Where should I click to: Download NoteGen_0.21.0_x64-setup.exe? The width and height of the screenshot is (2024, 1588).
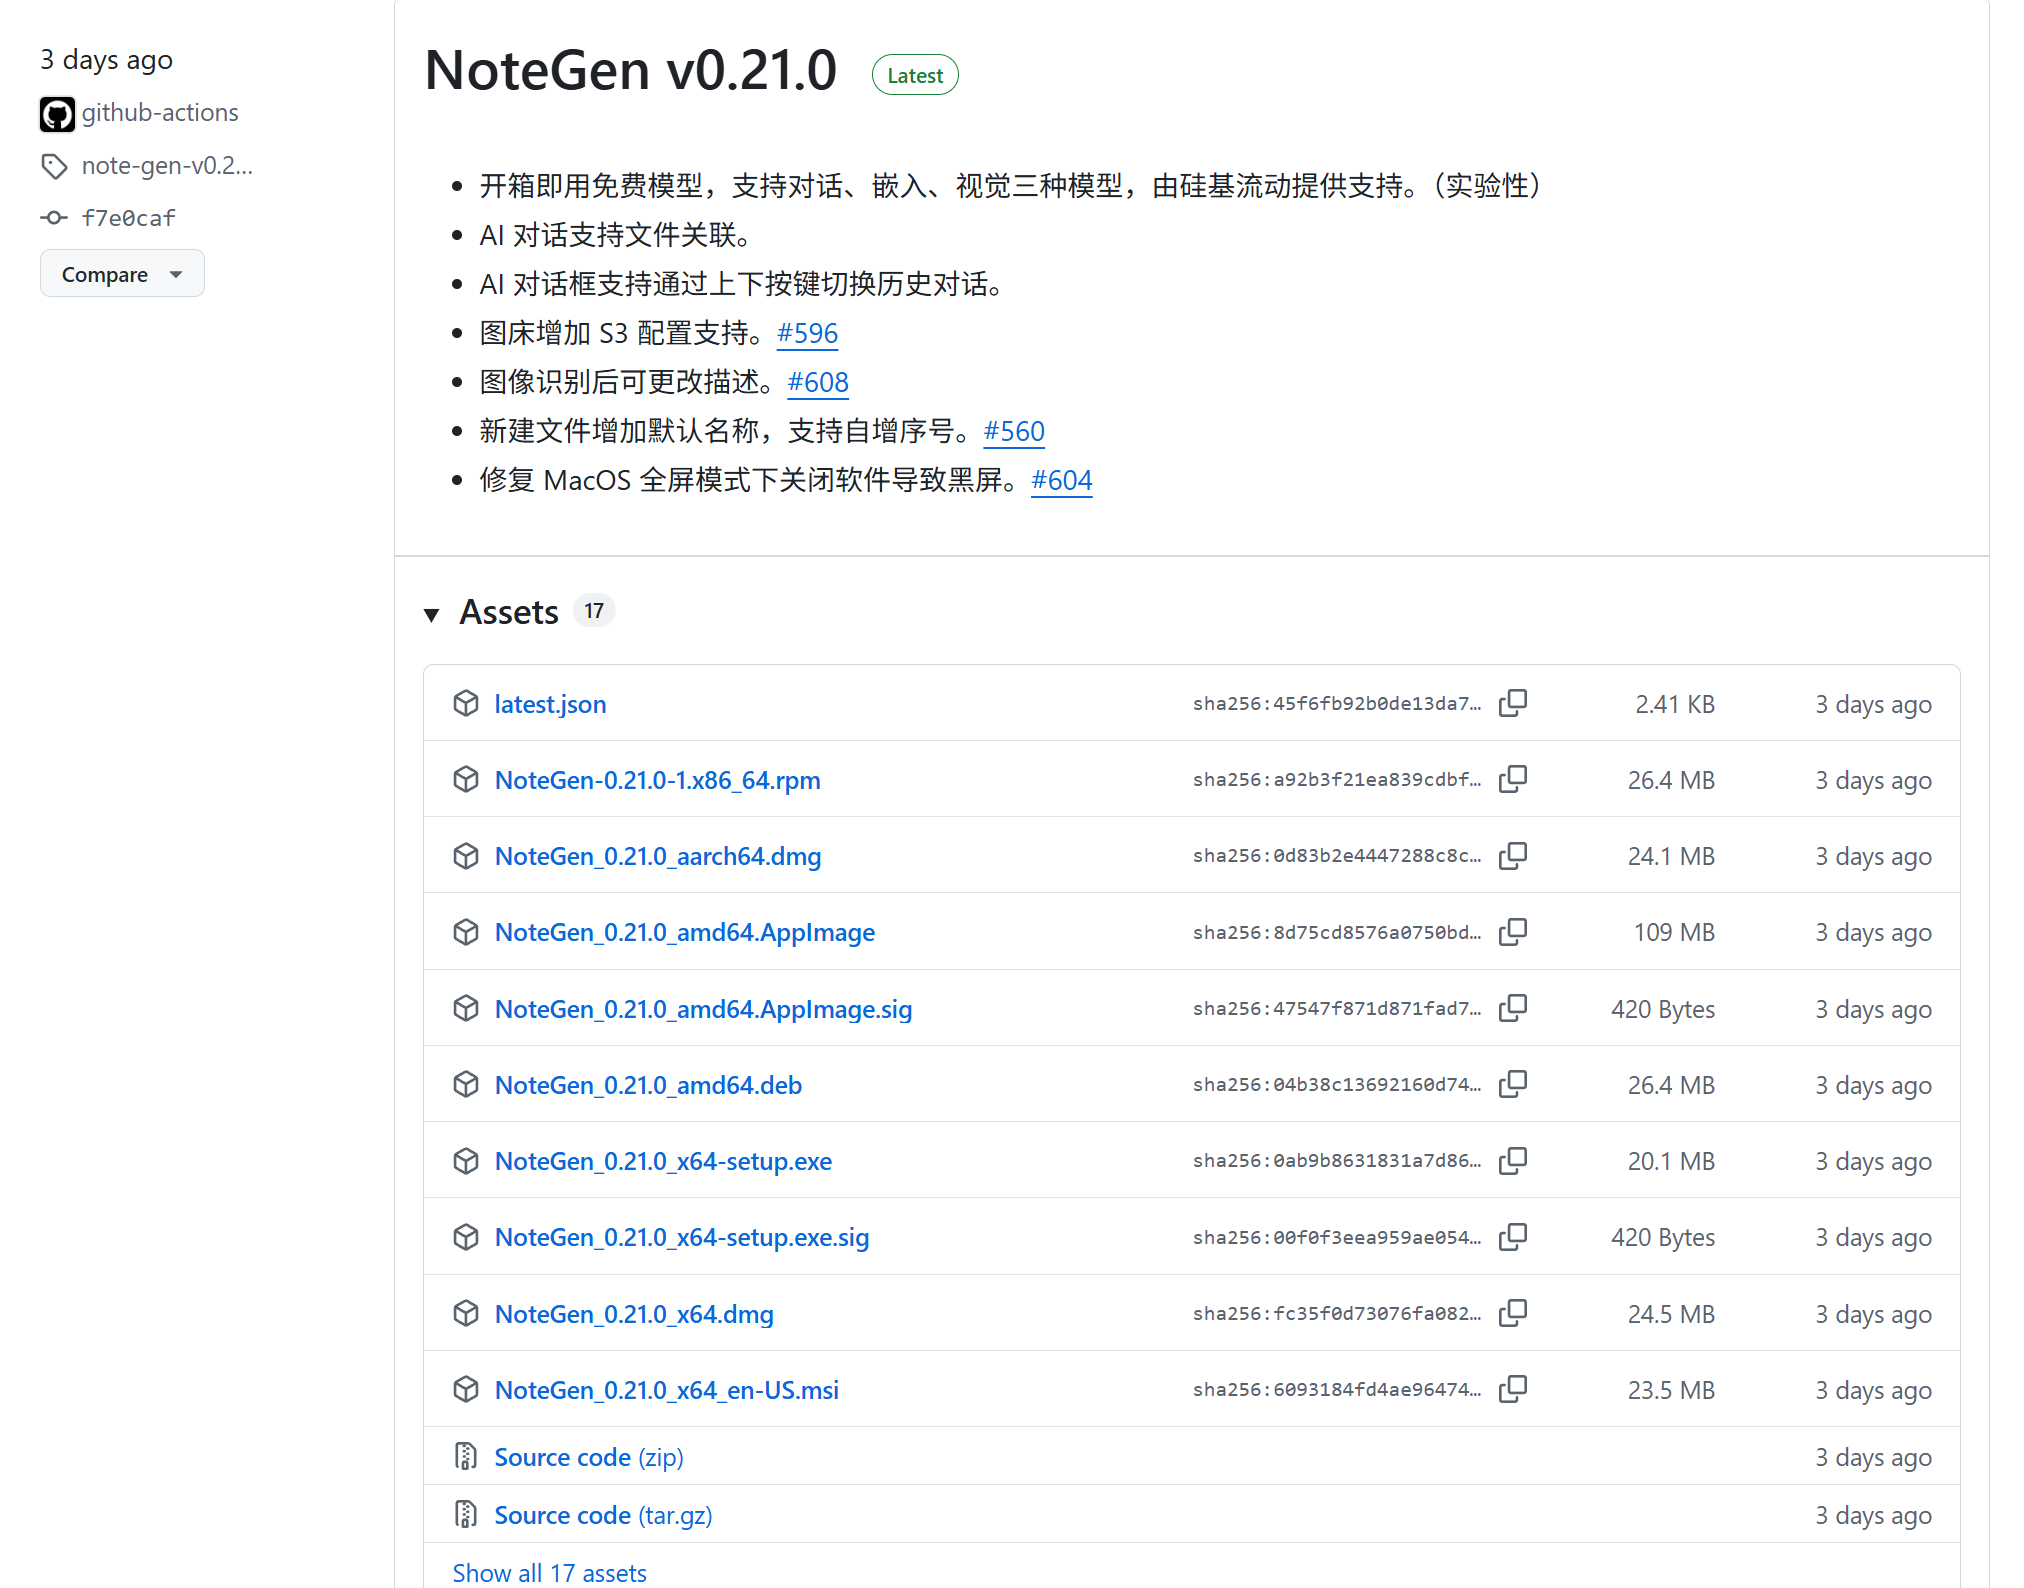[x=663, y=1161]
